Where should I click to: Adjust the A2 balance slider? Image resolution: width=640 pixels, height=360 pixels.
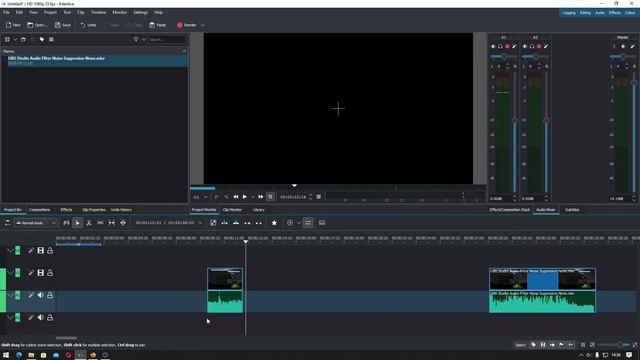point(536,56)
